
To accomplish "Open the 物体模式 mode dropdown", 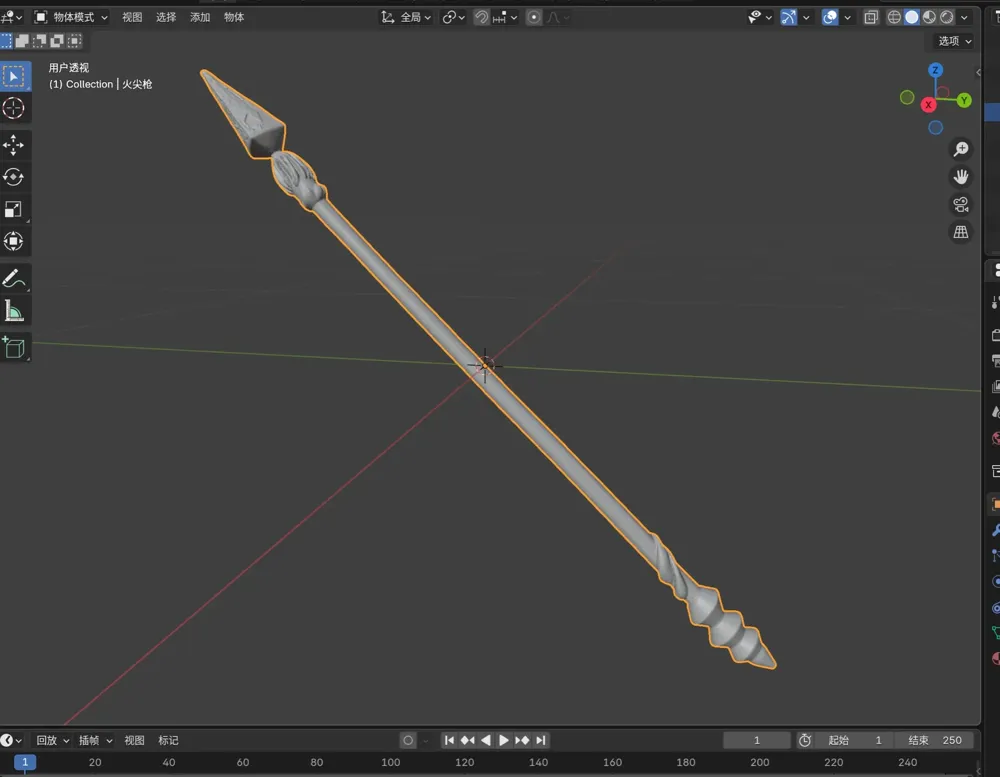I will click(x=71, y=17).
